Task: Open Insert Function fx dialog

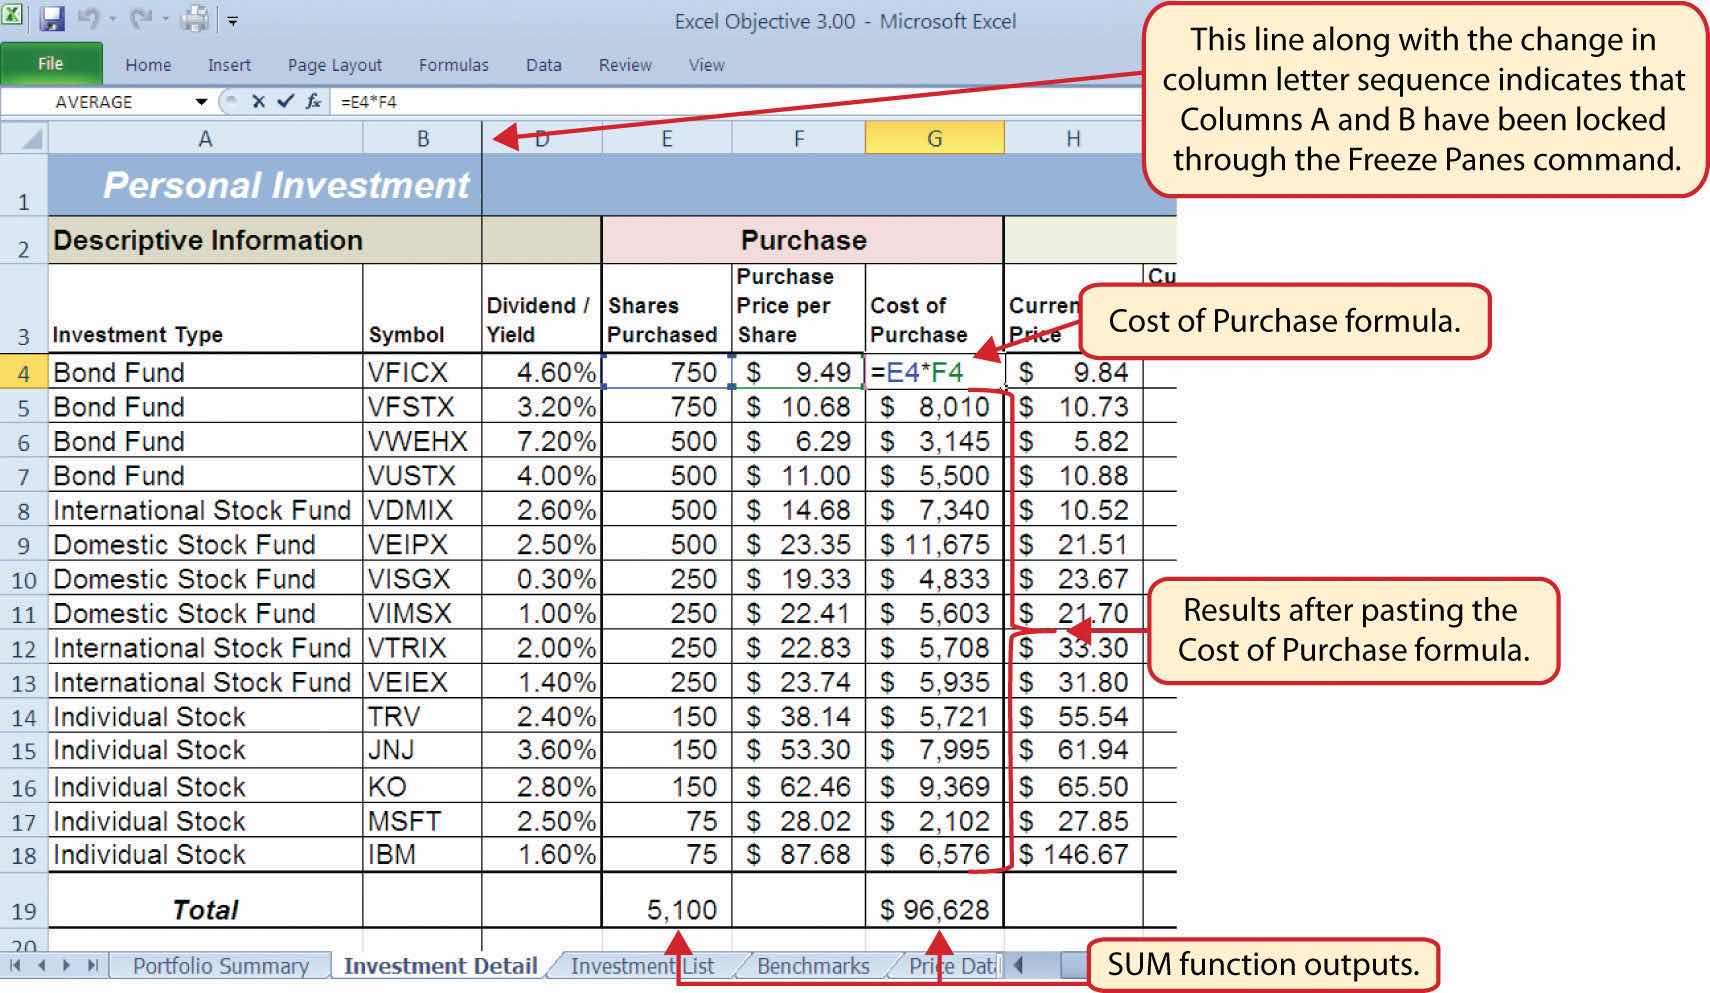Action: (x=313, y=101)
